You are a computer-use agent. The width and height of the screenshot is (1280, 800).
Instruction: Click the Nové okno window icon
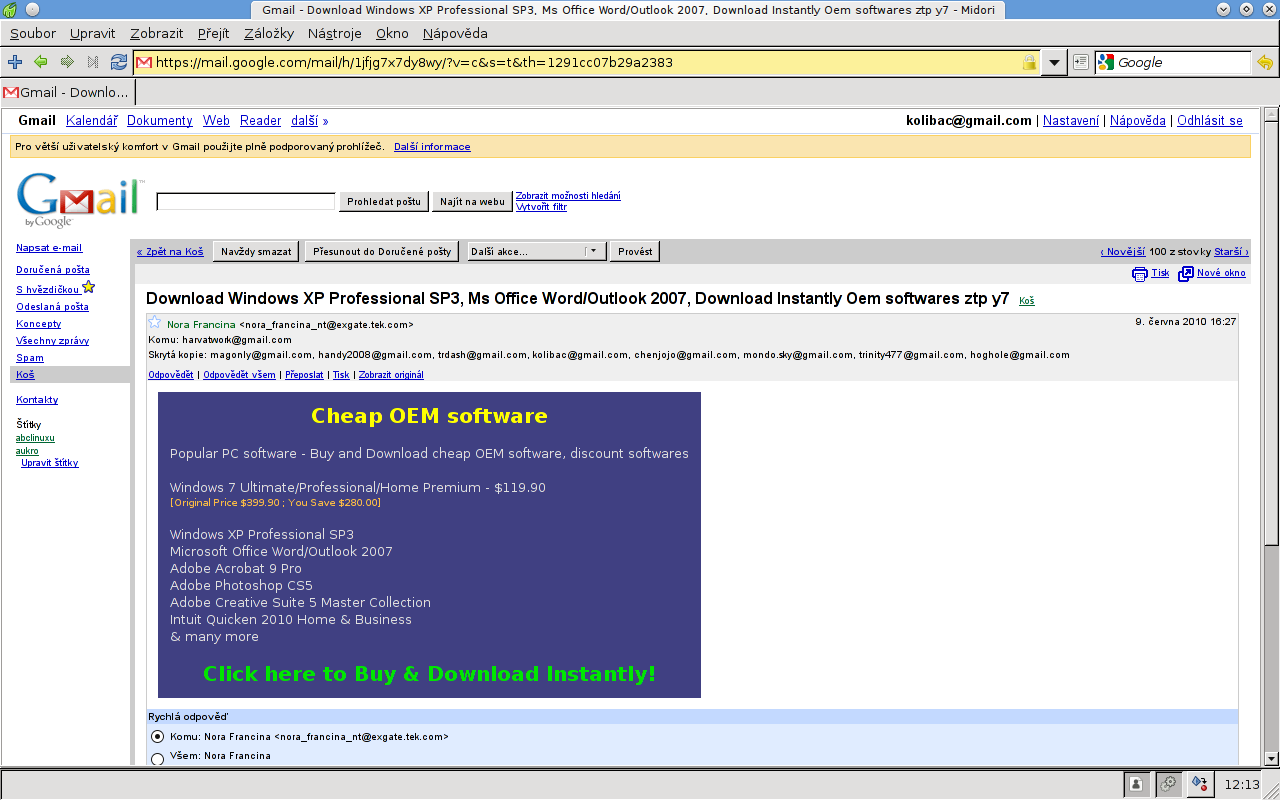point(1186,273)
